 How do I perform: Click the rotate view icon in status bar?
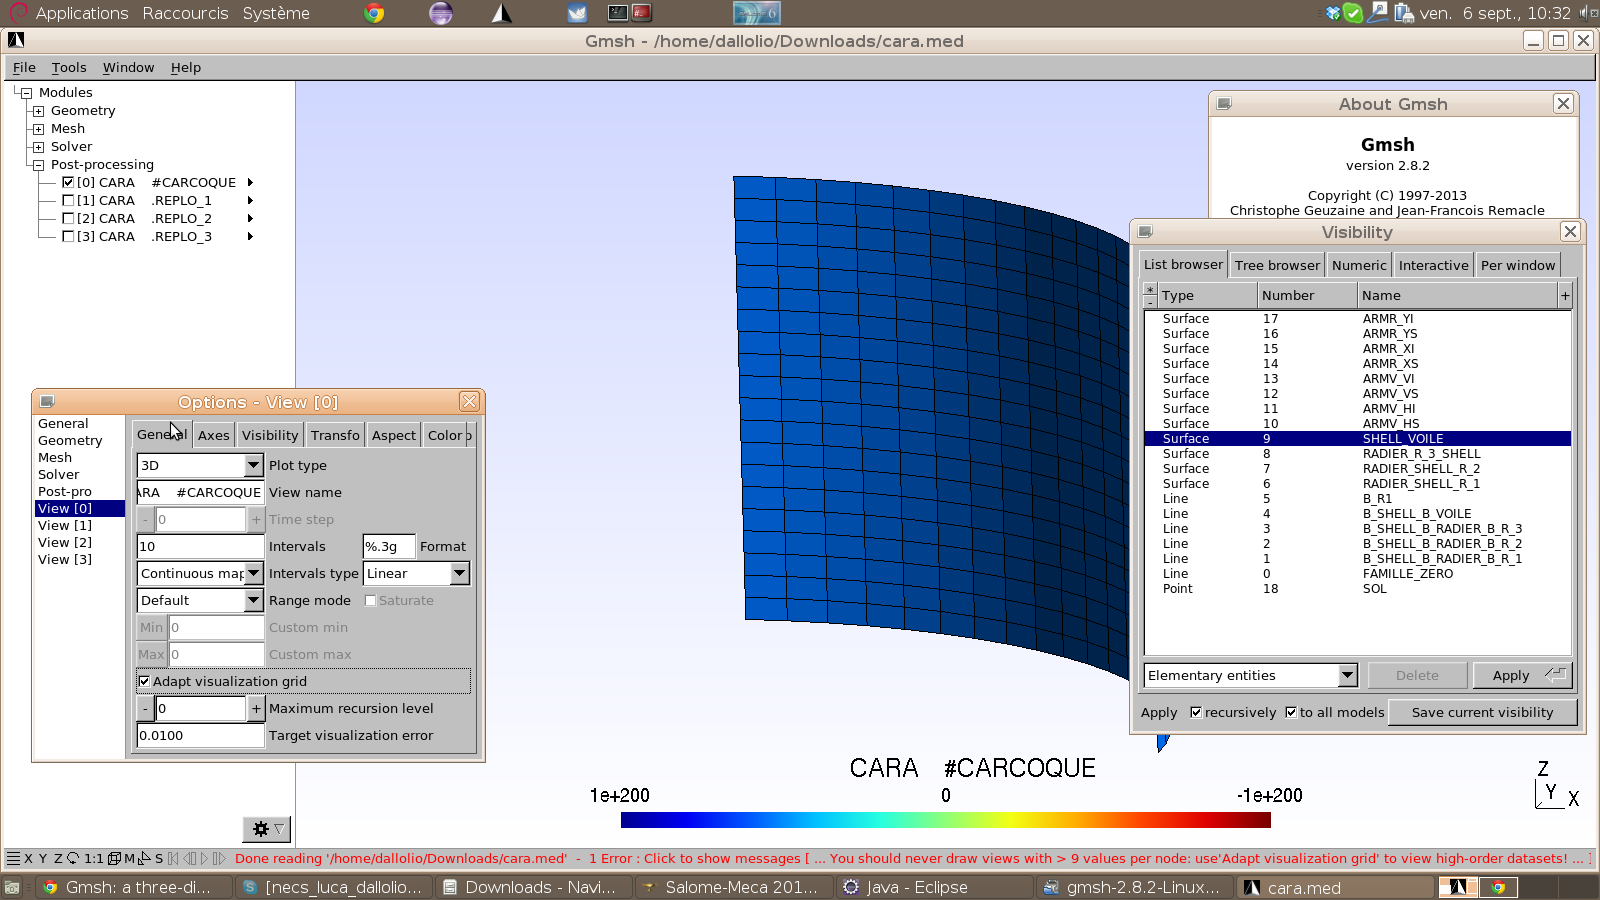point(73,858)
